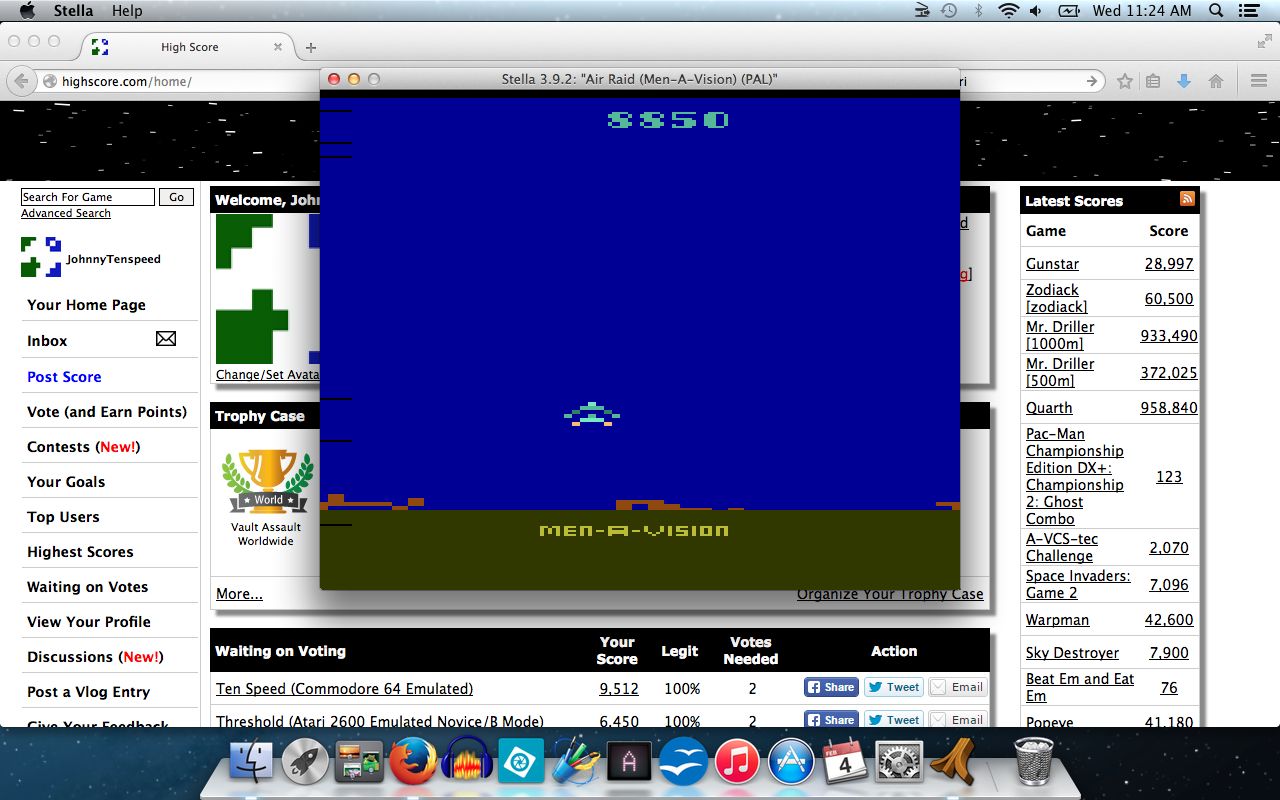Image resolution: width=1280 pixels, height=800 pixels.
Task: Open Ten Speed (Commodore 64 Emulated) link
Action: coord(344,688)
